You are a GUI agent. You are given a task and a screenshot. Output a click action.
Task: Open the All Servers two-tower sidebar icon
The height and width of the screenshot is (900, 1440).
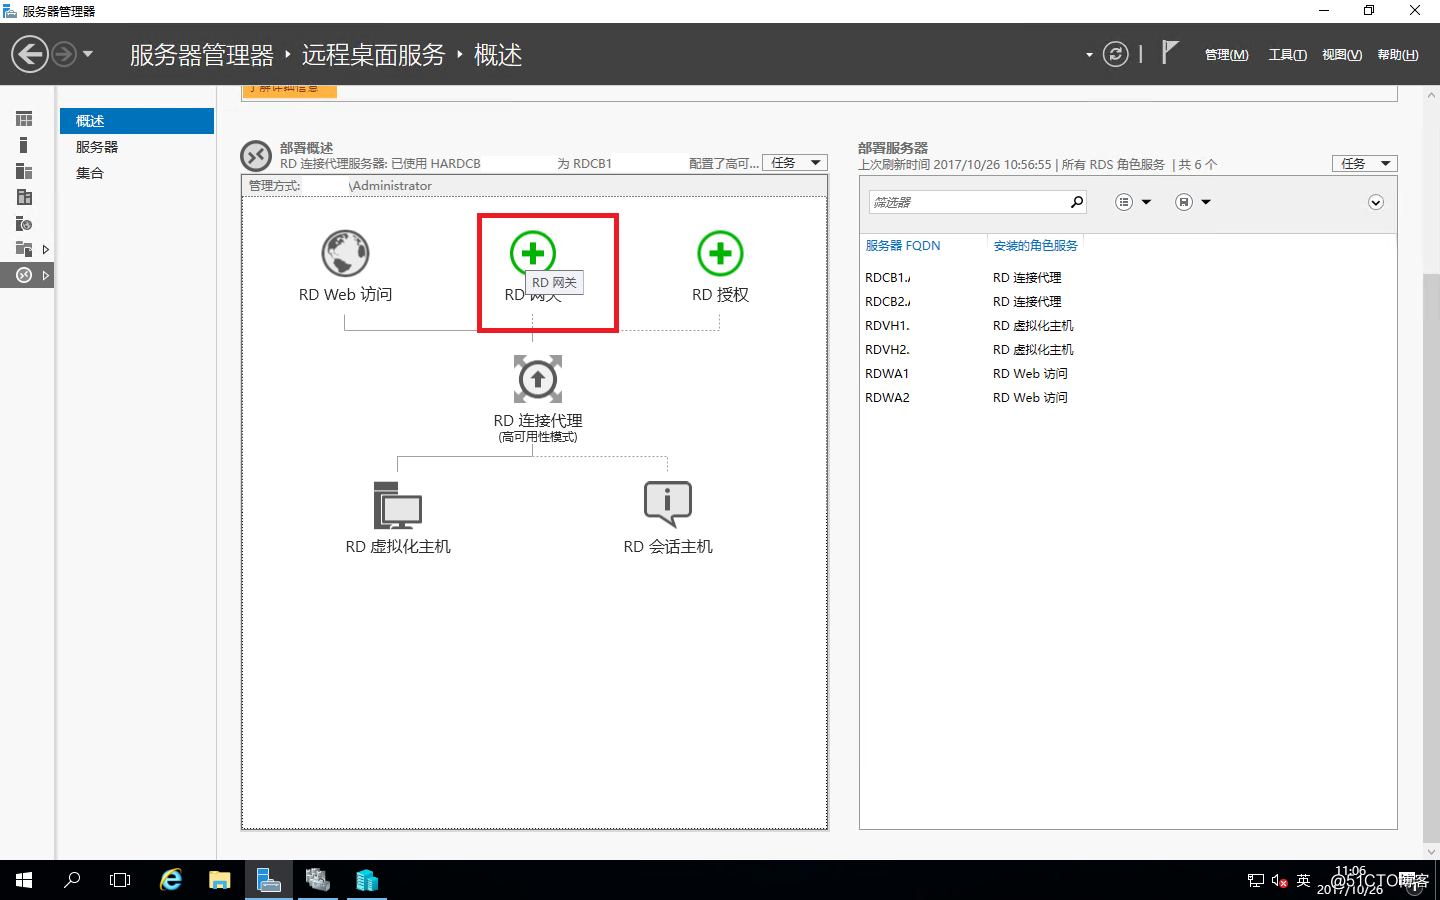(24, 171)
